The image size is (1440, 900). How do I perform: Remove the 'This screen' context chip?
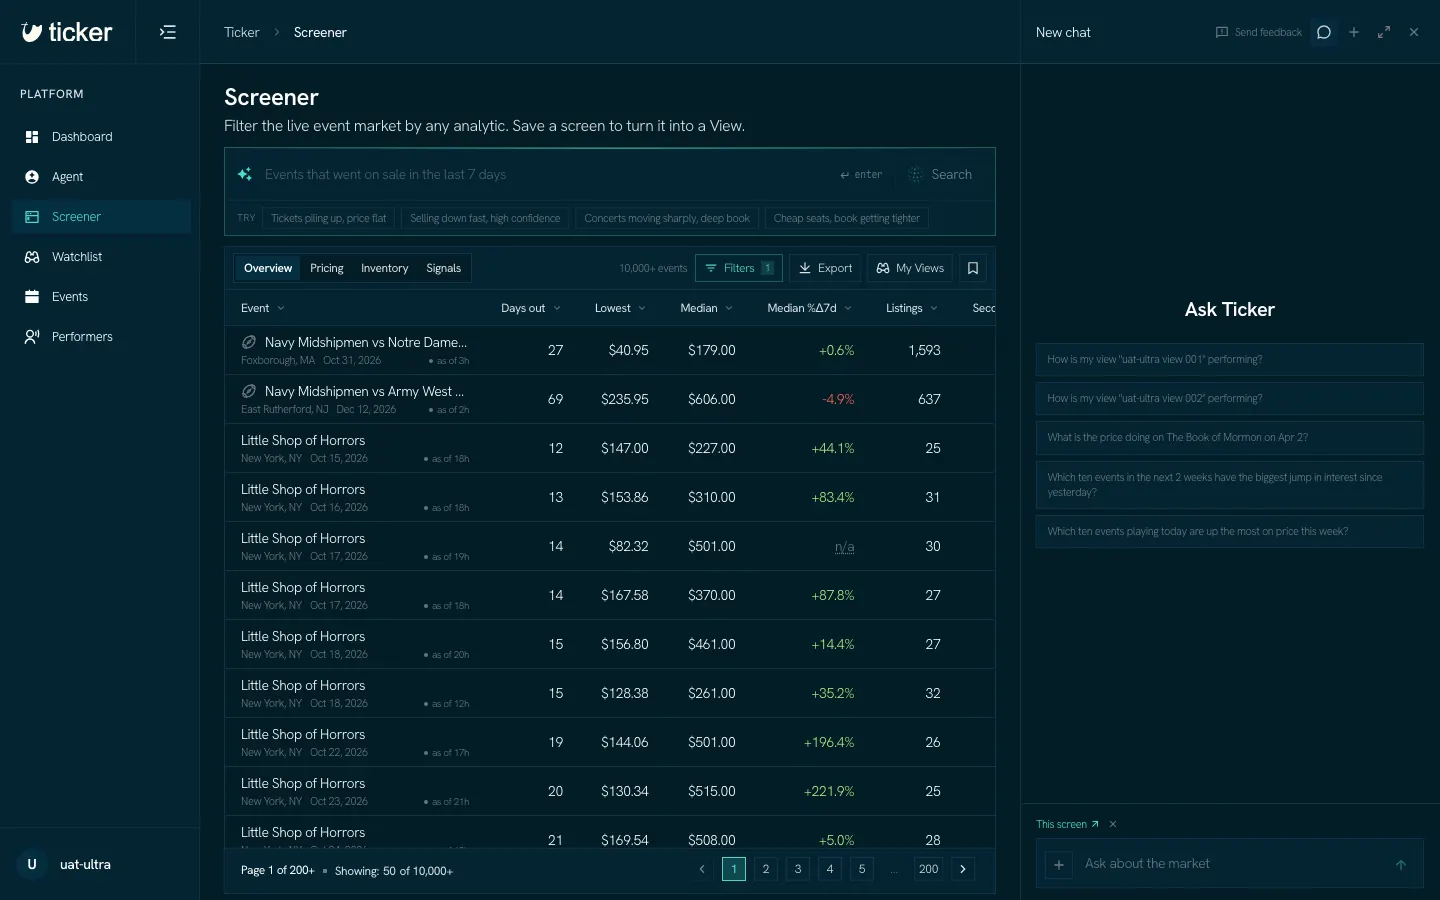tap(1113, 824)
